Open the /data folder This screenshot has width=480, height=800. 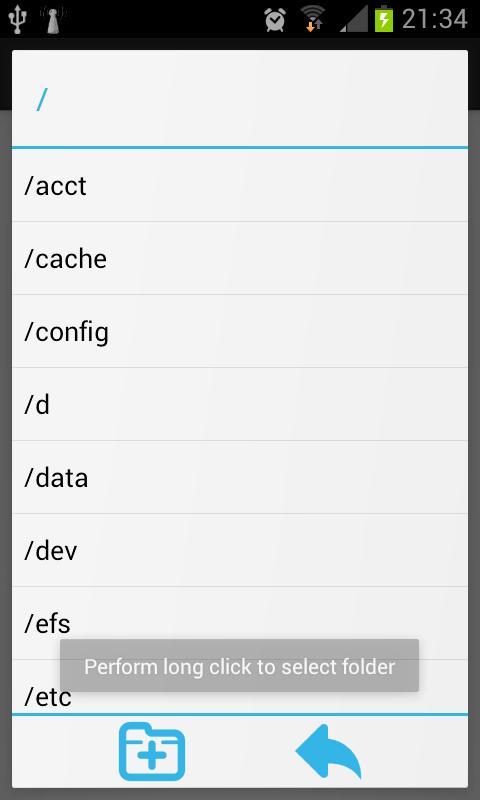[x=240, y=477]
